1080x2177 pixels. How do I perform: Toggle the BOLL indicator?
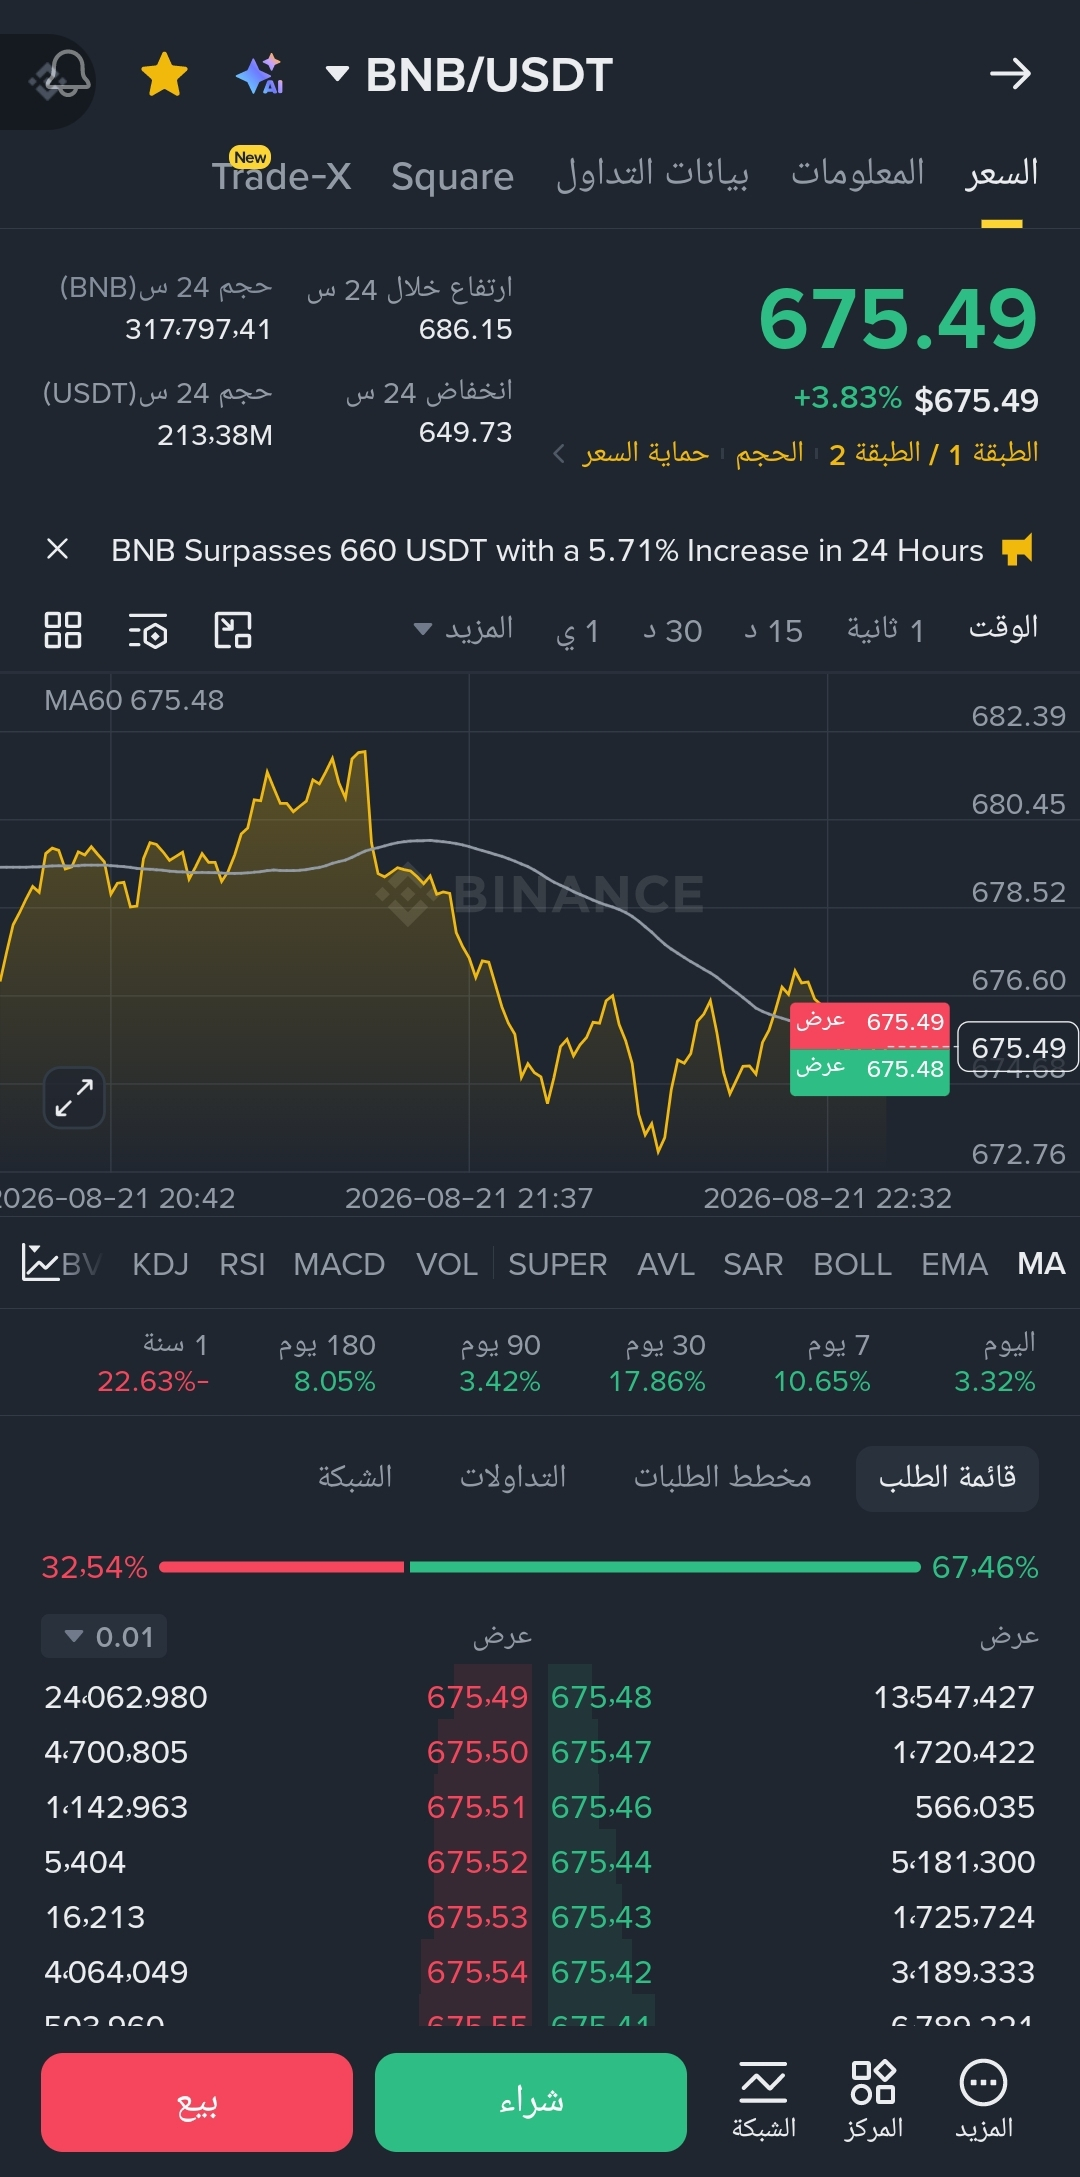tap(852, 1264)
